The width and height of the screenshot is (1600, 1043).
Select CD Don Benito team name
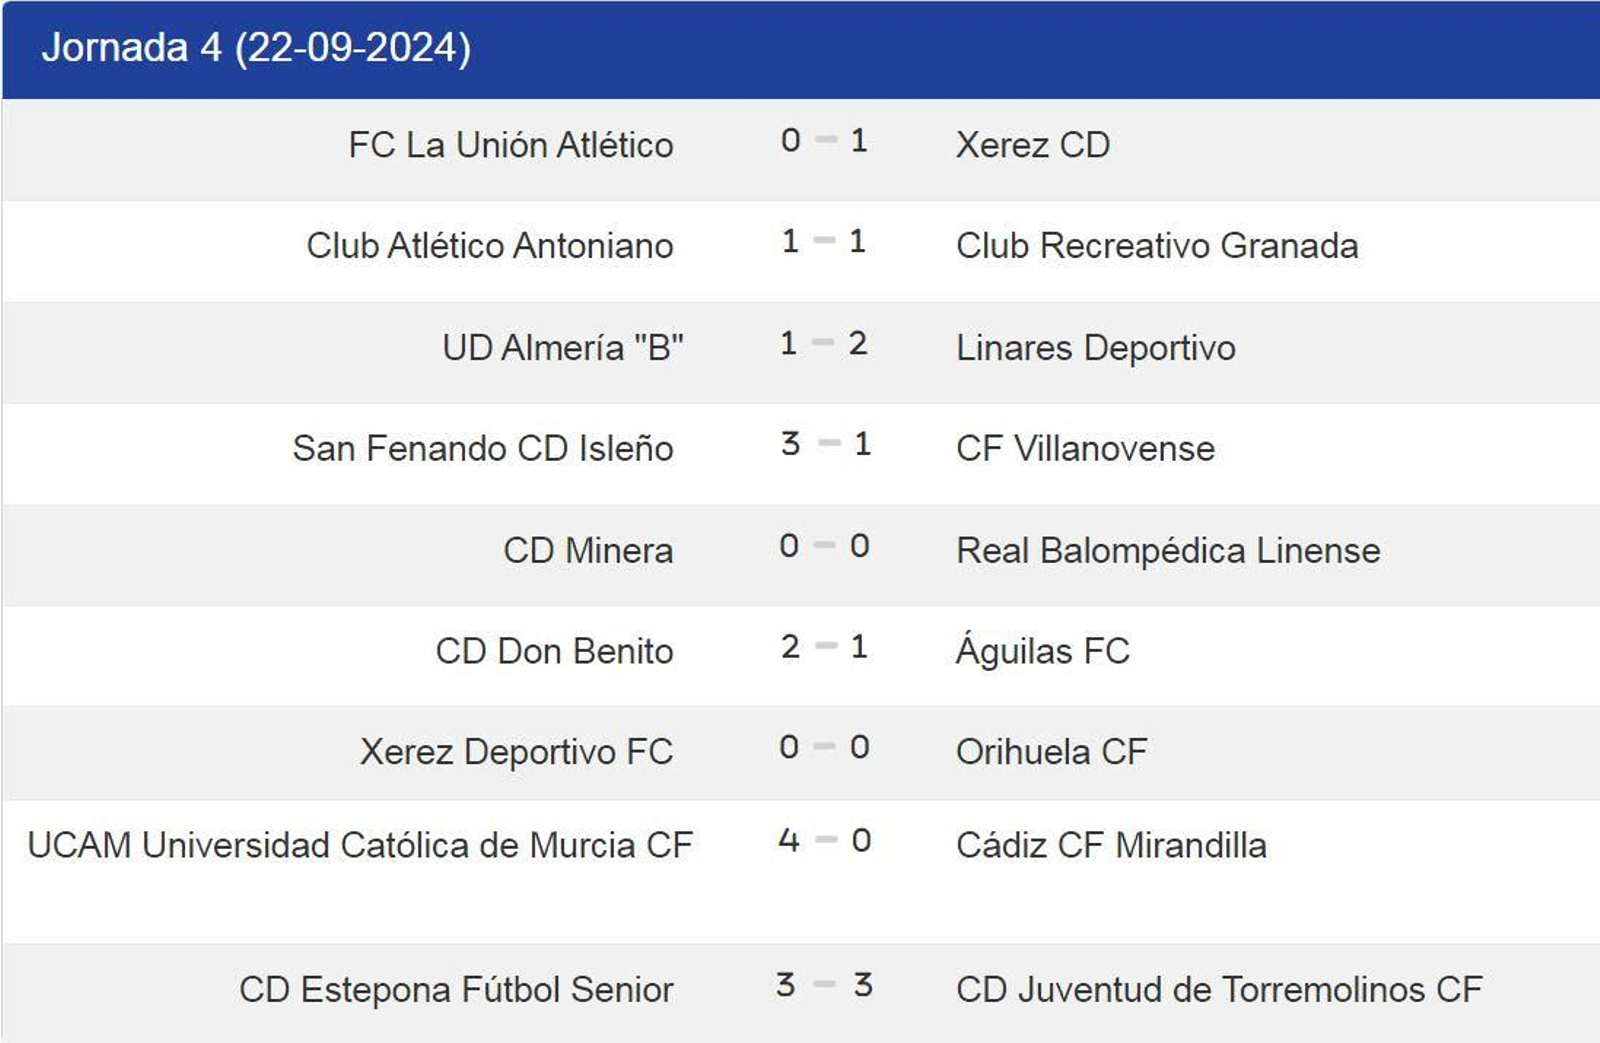pos(554,652)
